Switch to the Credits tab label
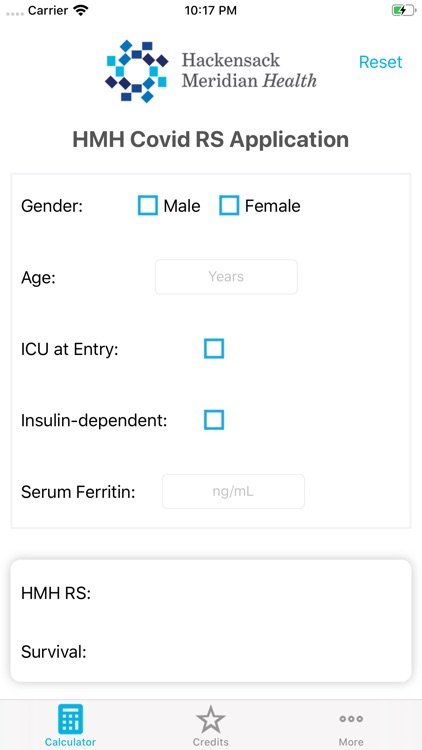The image size is (422, 750). [x=211, y=742]
